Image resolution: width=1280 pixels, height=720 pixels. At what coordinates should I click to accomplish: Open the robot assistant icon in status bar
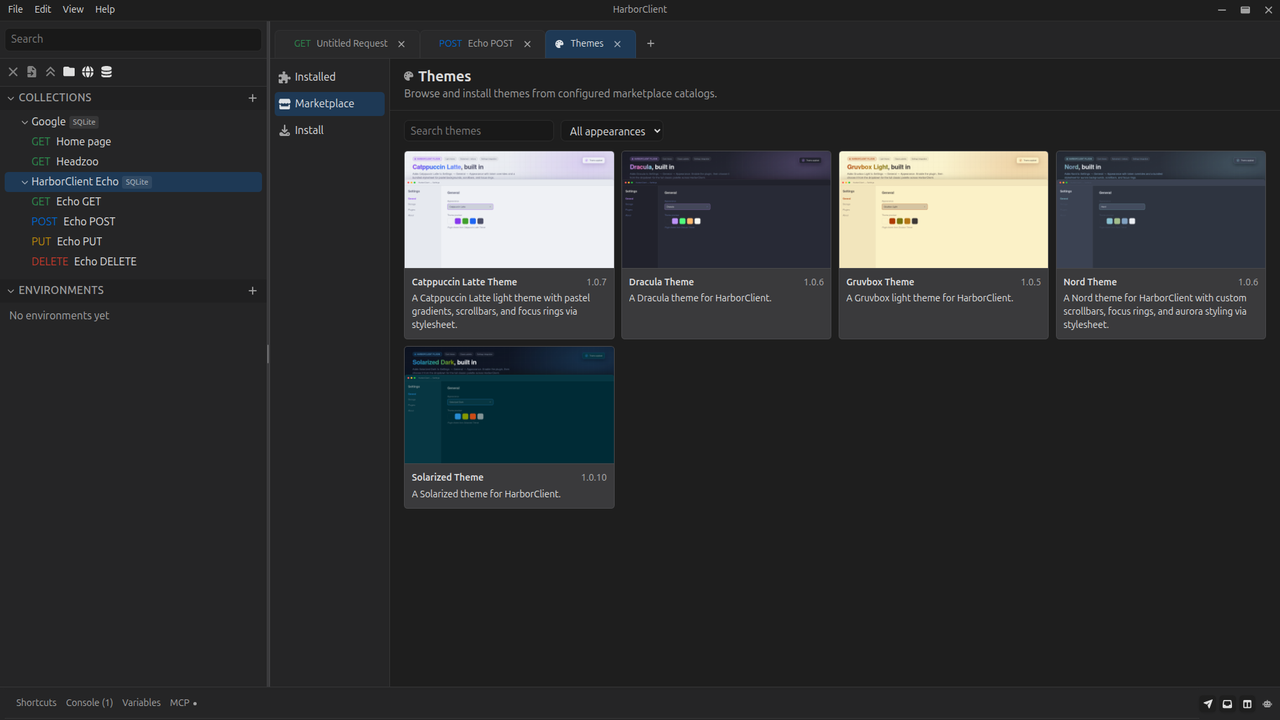[x=1267, y=704]
